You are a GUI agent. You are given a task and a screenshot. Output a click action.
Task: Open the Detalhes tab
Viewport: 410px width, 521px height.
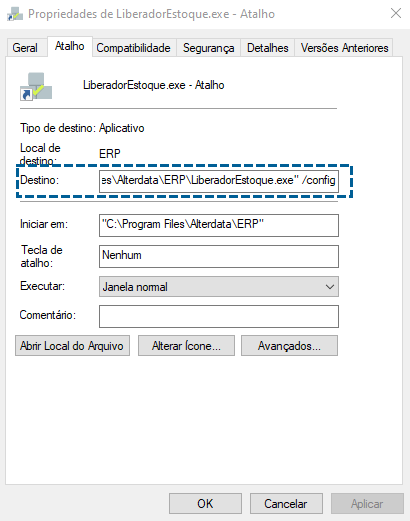[x=267, y=48]
